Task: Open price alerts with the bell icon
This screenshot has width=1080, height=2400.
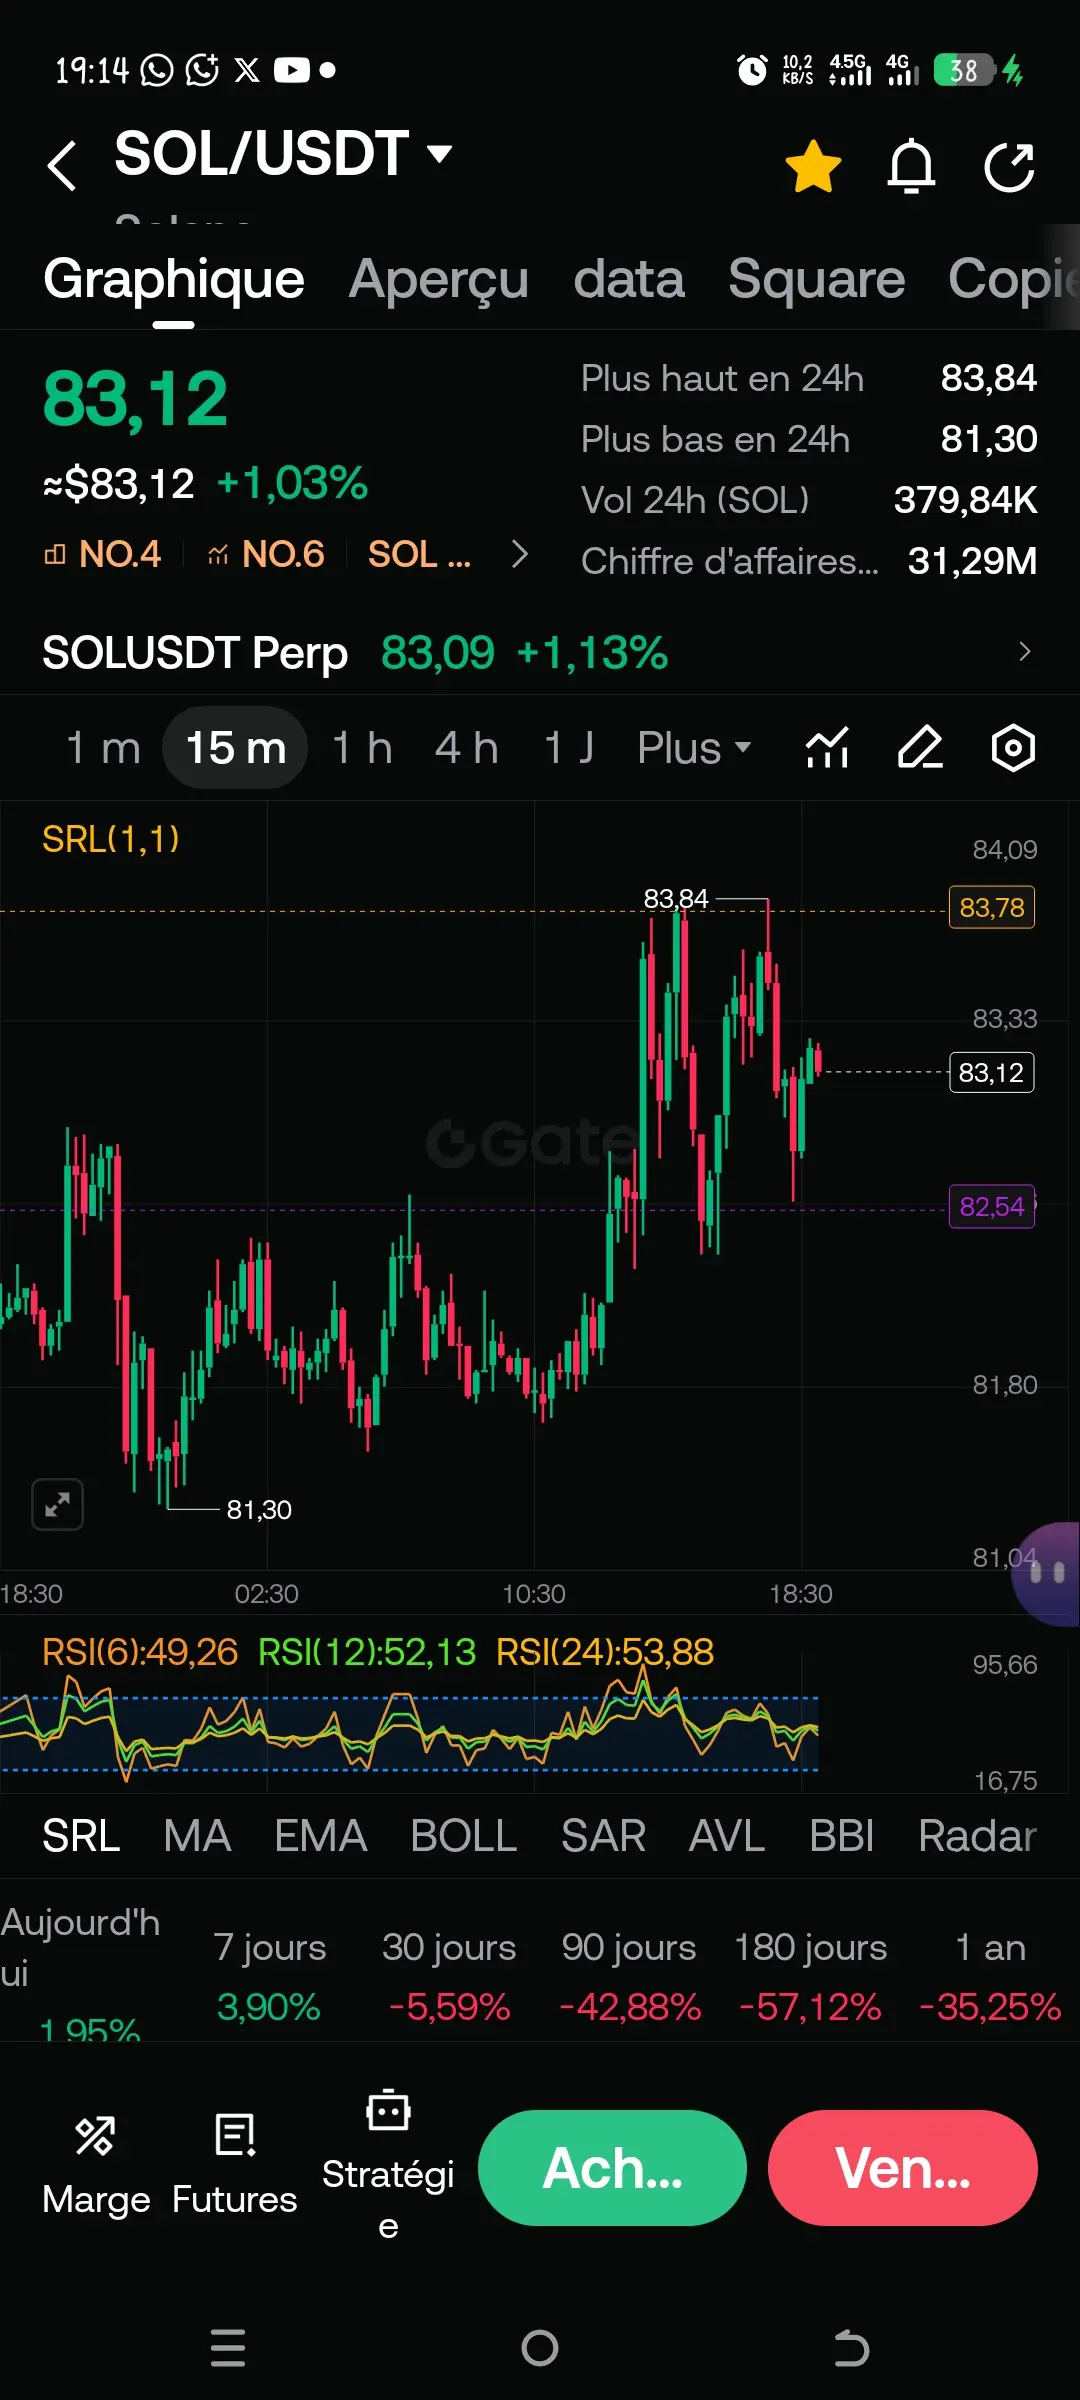Action: coord(911,166)
